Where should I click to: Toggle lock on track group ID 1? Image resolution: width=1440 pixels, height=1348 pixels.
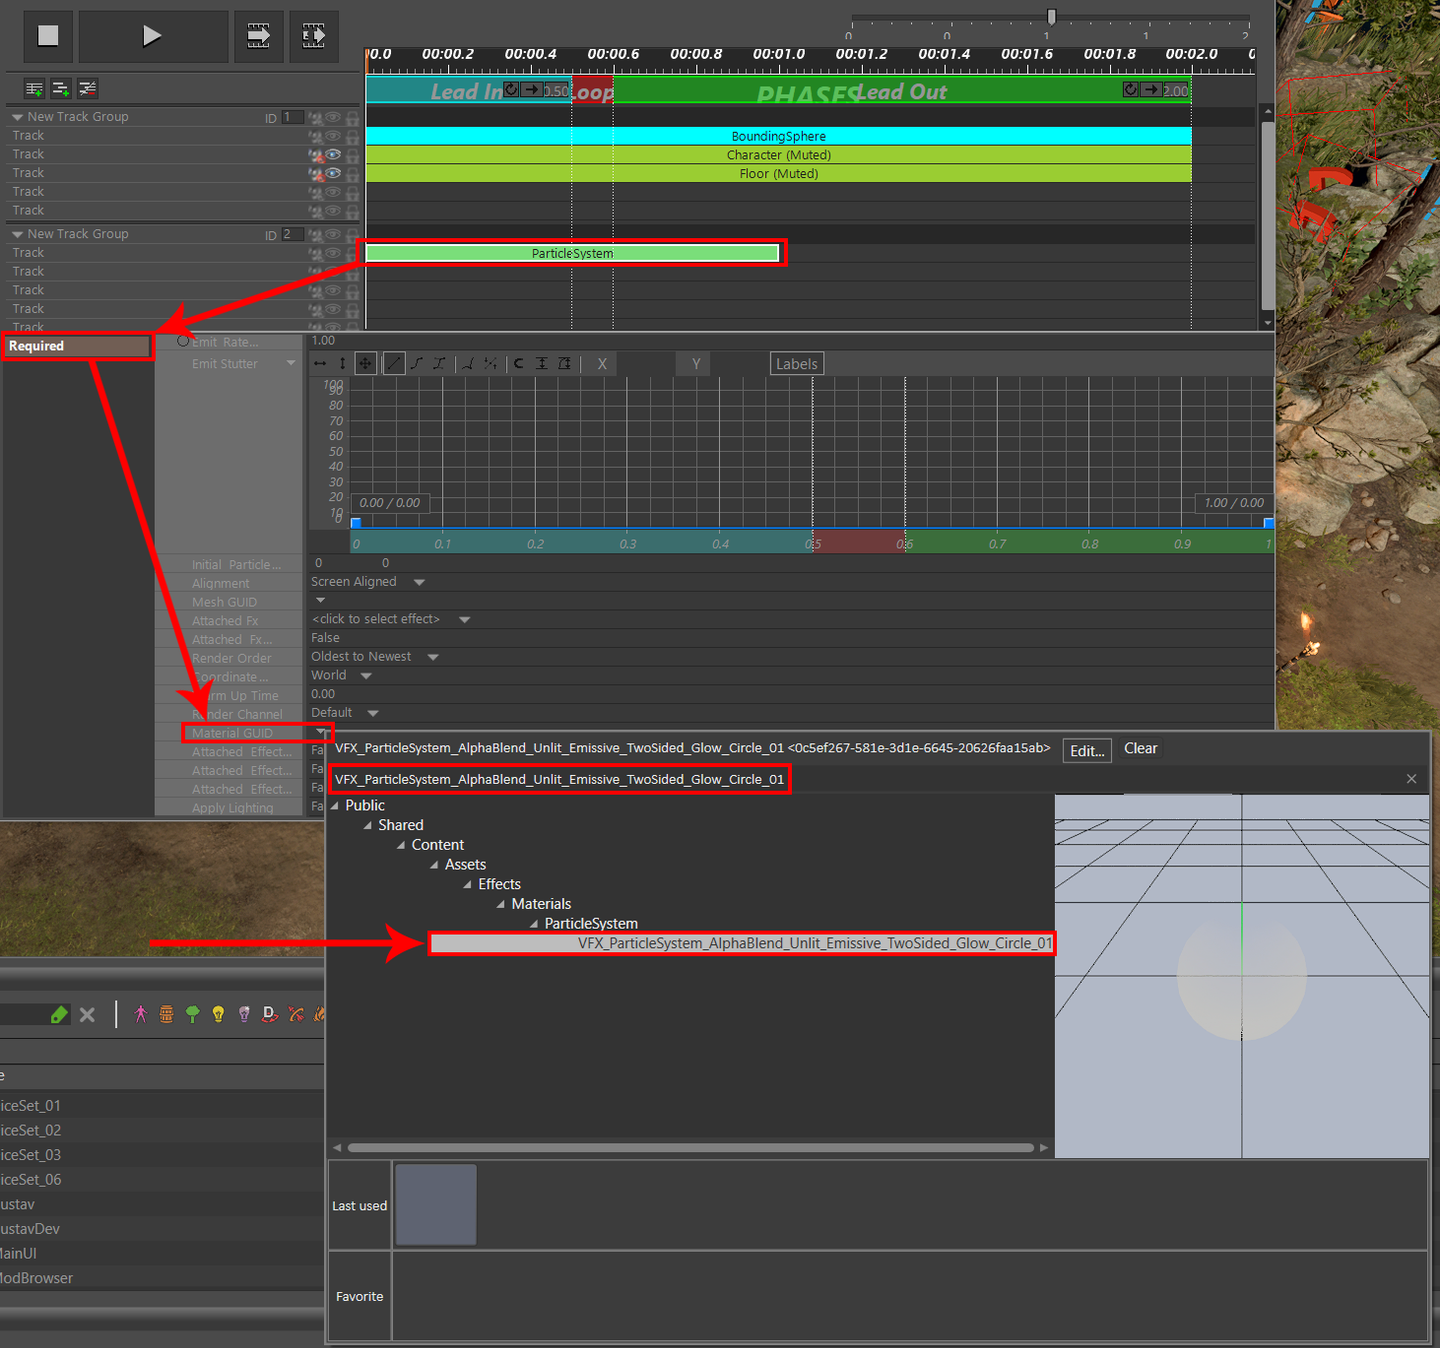click(x=352, y=118)
